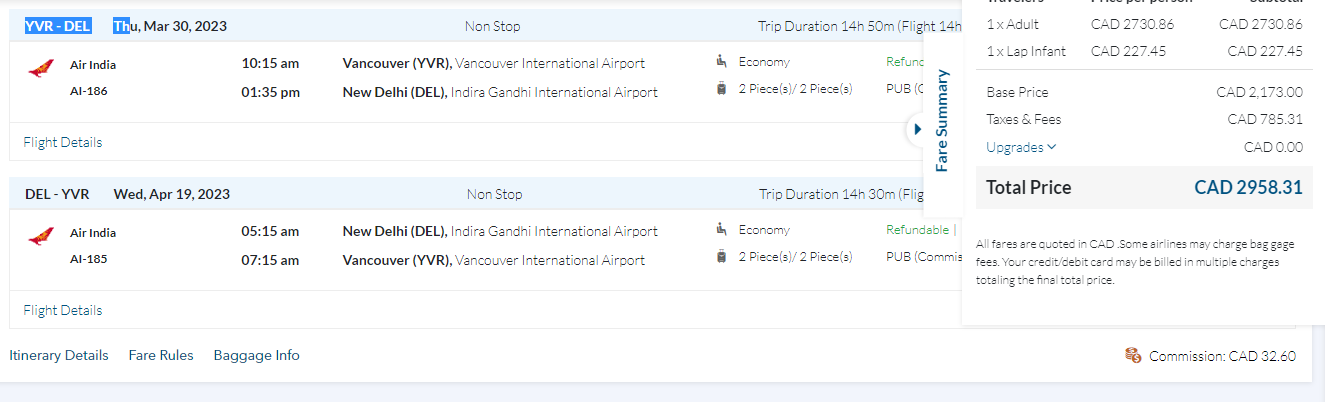Switch to the Itinerary Details tab

pos(59,355)
